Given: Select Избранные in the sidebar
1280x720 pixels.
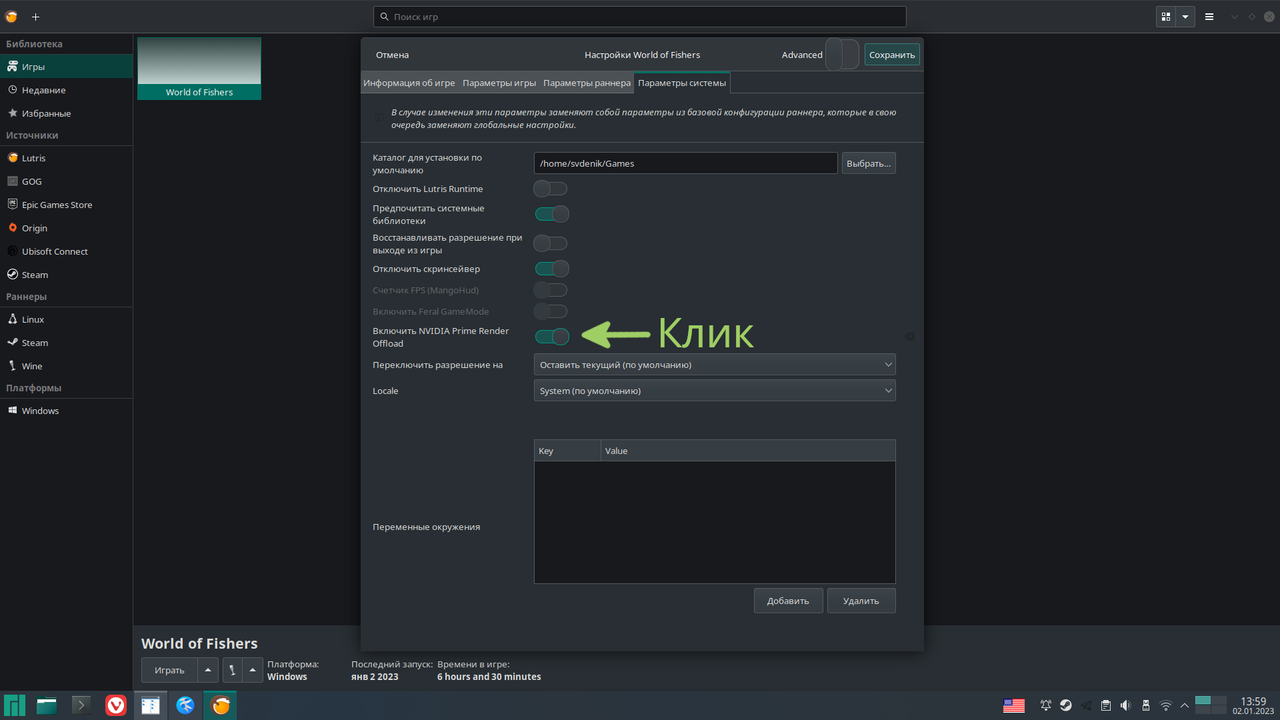Looking at the screenshot, I should click(x=66, y=113).
